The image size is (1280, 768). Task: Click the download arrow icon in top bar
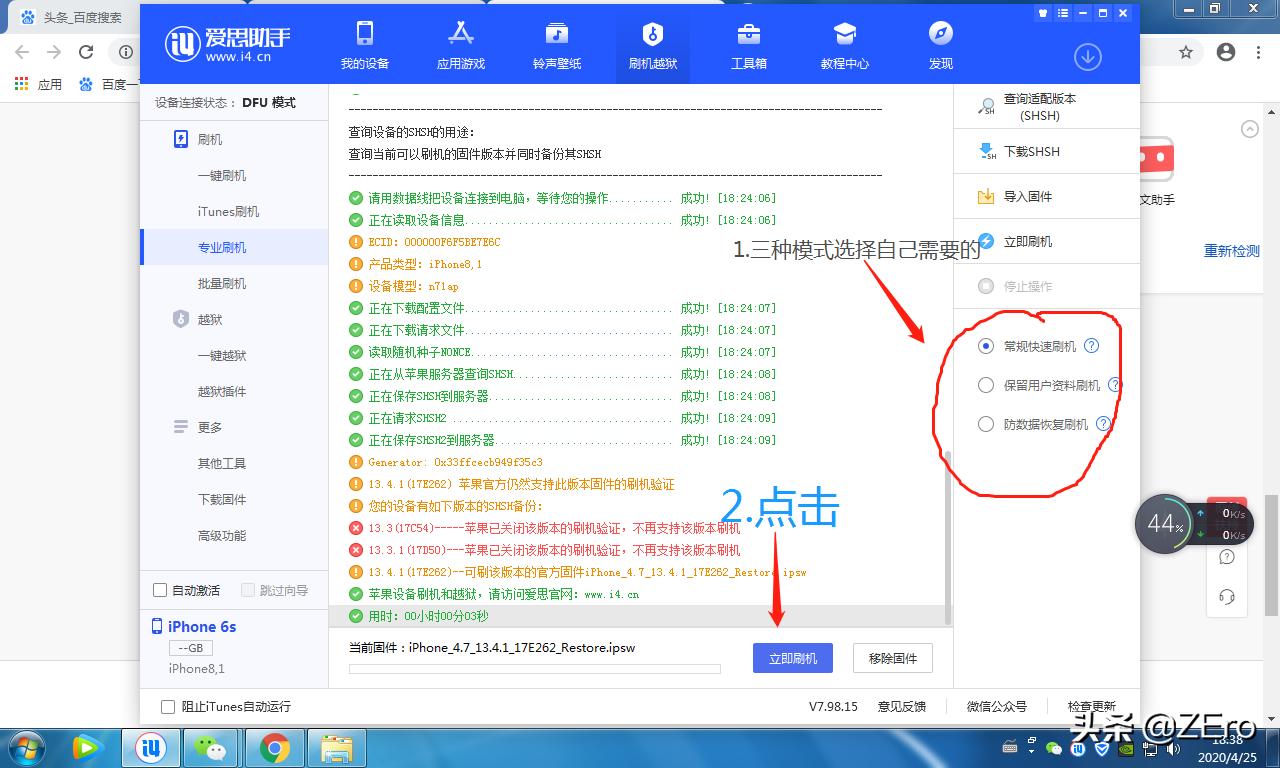click(1087, 57)
